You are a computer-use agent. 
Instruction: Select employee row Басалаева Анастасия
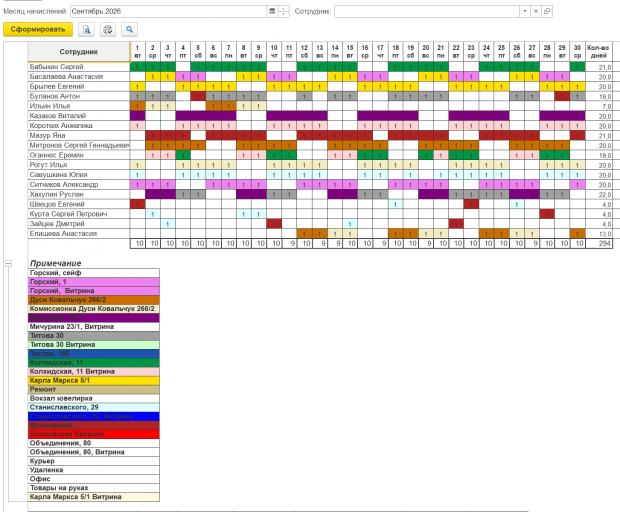[79, 77]
